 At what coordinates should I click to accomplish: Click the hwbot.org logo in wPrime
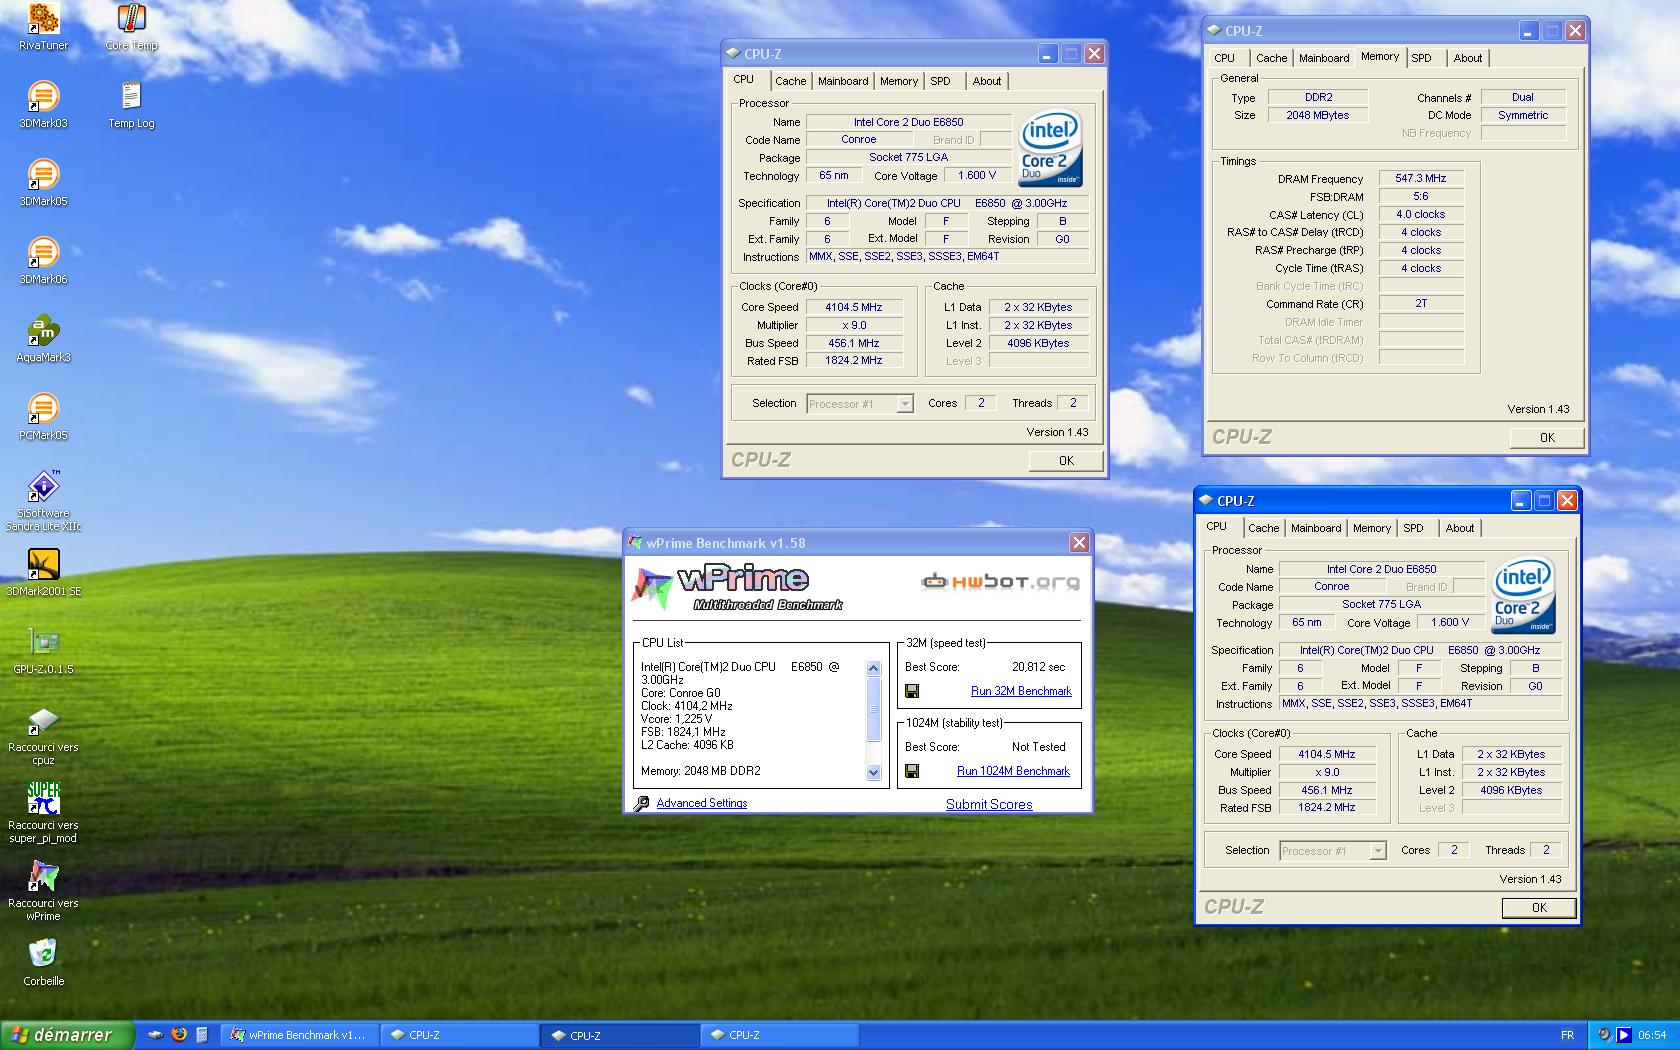click(x=1001, y=581)
